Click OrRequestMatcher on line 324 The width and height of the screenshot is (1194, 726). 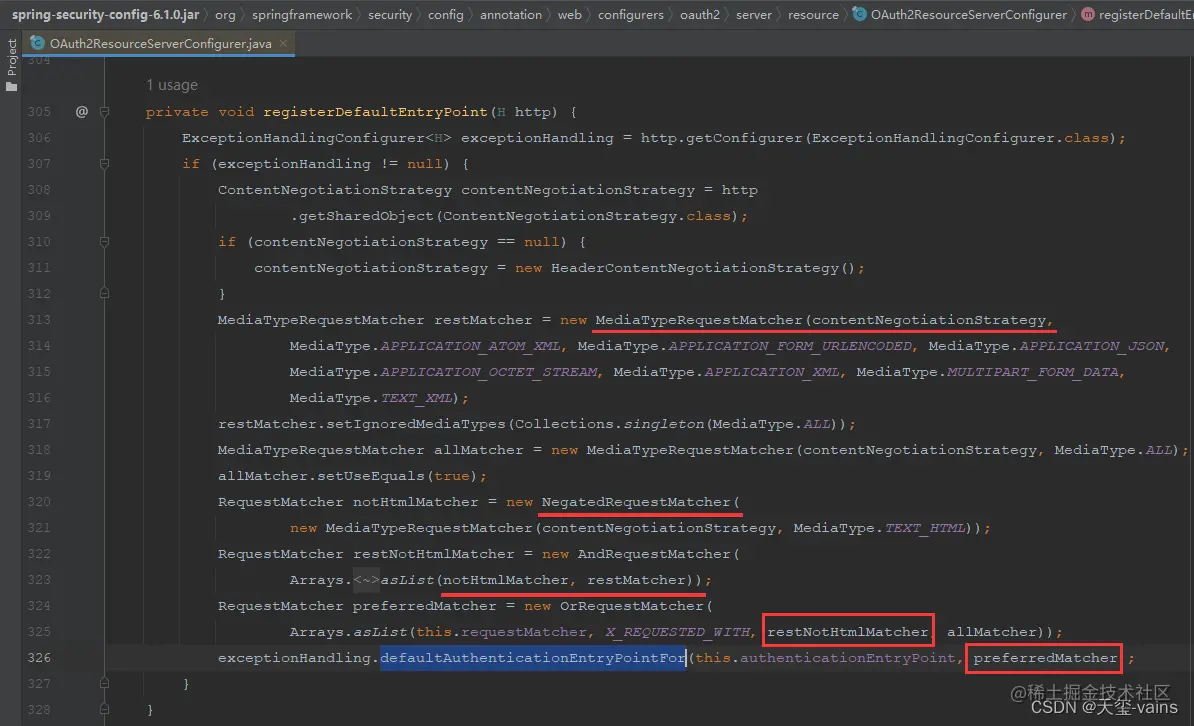point(631,606)
